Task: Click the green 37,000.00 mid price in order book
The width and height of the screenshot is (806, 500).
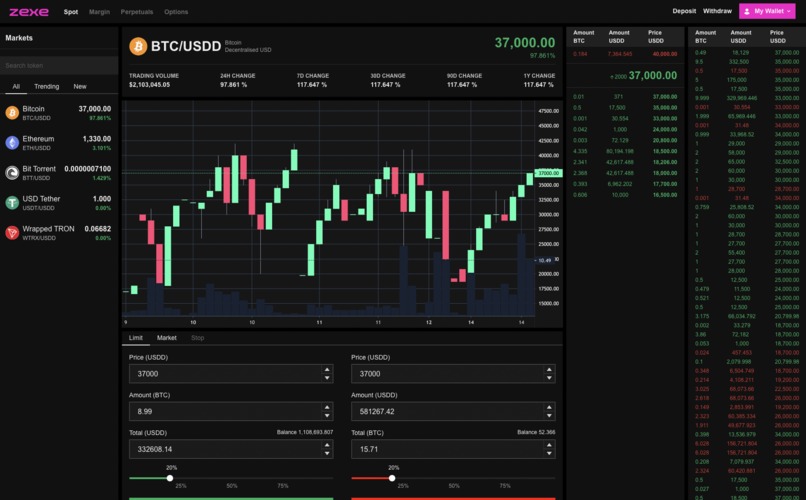Action: [x=652, y=76]
